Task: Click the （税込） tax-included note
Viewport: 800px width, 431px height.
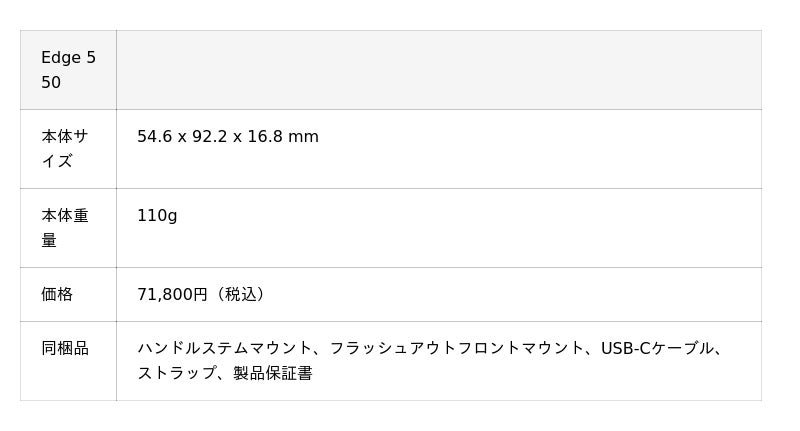Action: [240, 295]
